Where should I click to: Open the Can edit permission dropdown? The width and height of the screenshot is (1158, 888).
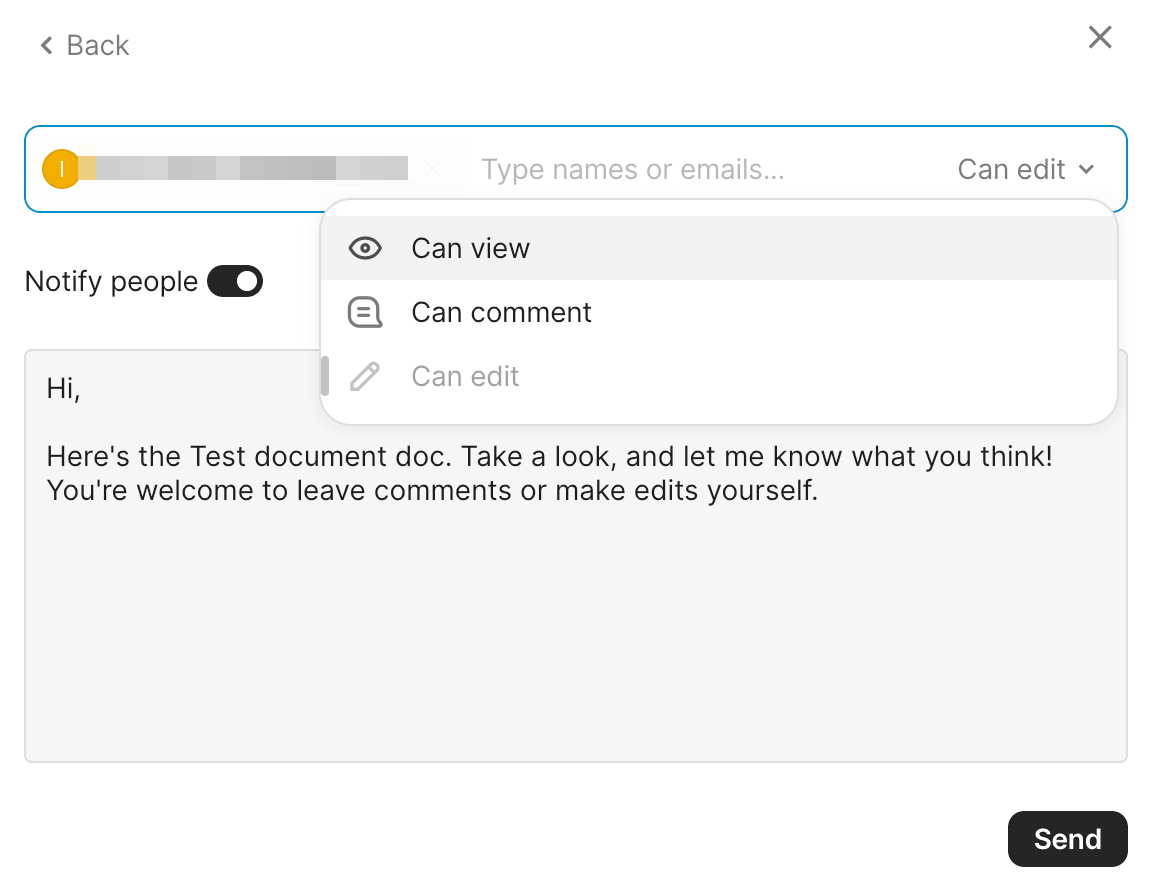tap(1026, 169)
